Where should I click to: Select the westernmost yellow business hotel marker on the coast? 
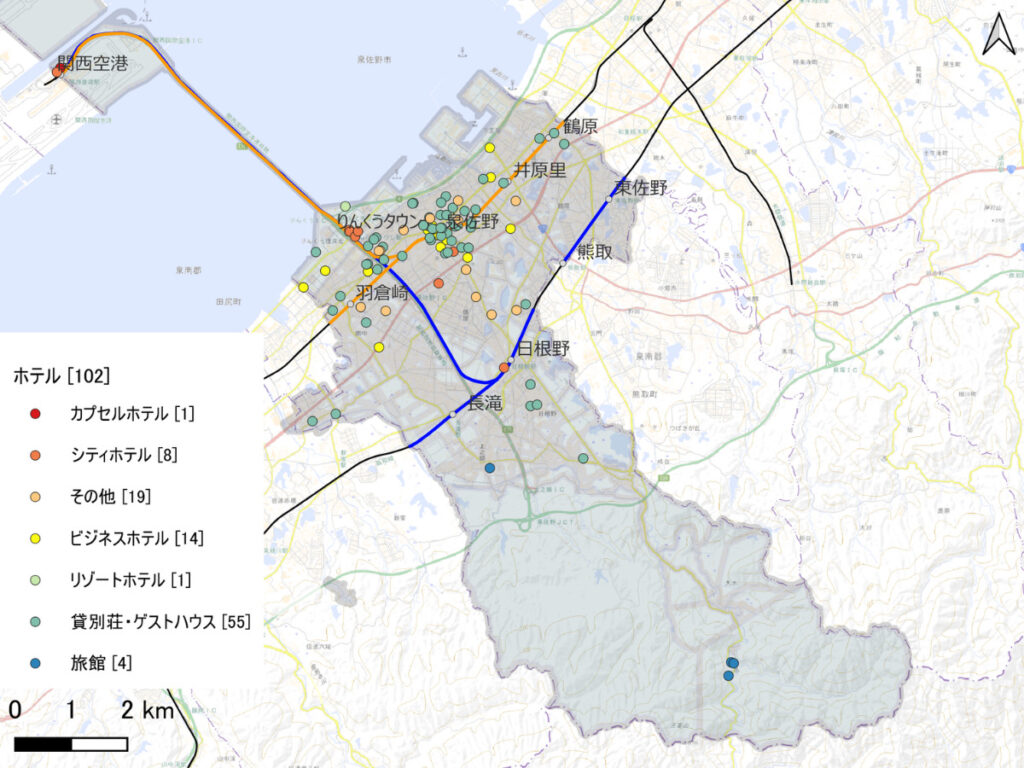point(303,287)
